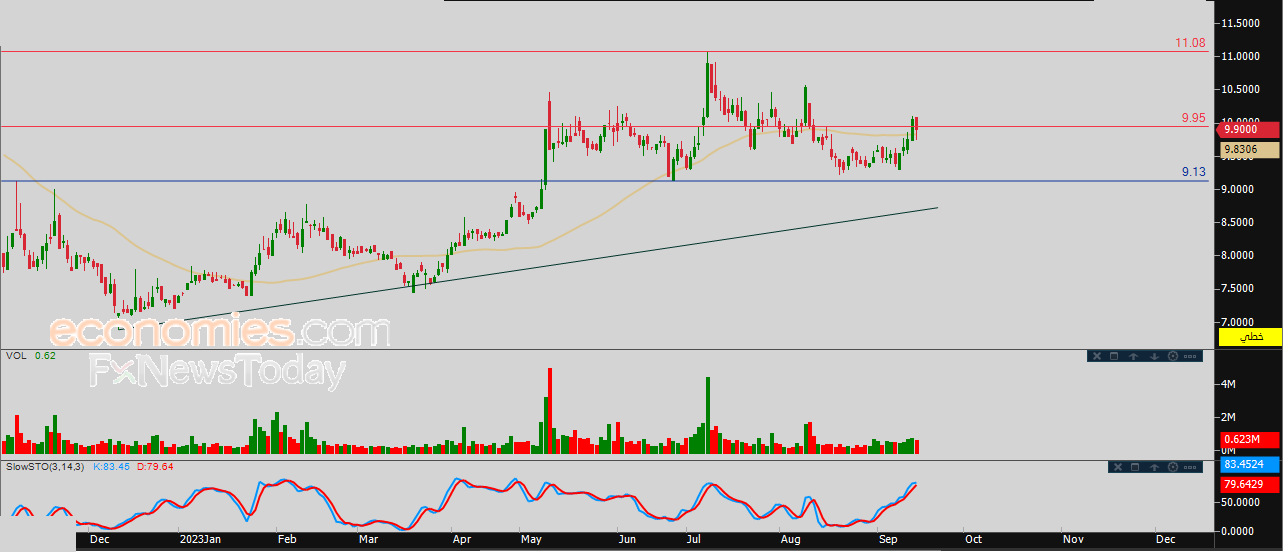Select the red 9.9000 current price tag
This screenshot has height=552, width=1283.
(x=1250, y=129)
